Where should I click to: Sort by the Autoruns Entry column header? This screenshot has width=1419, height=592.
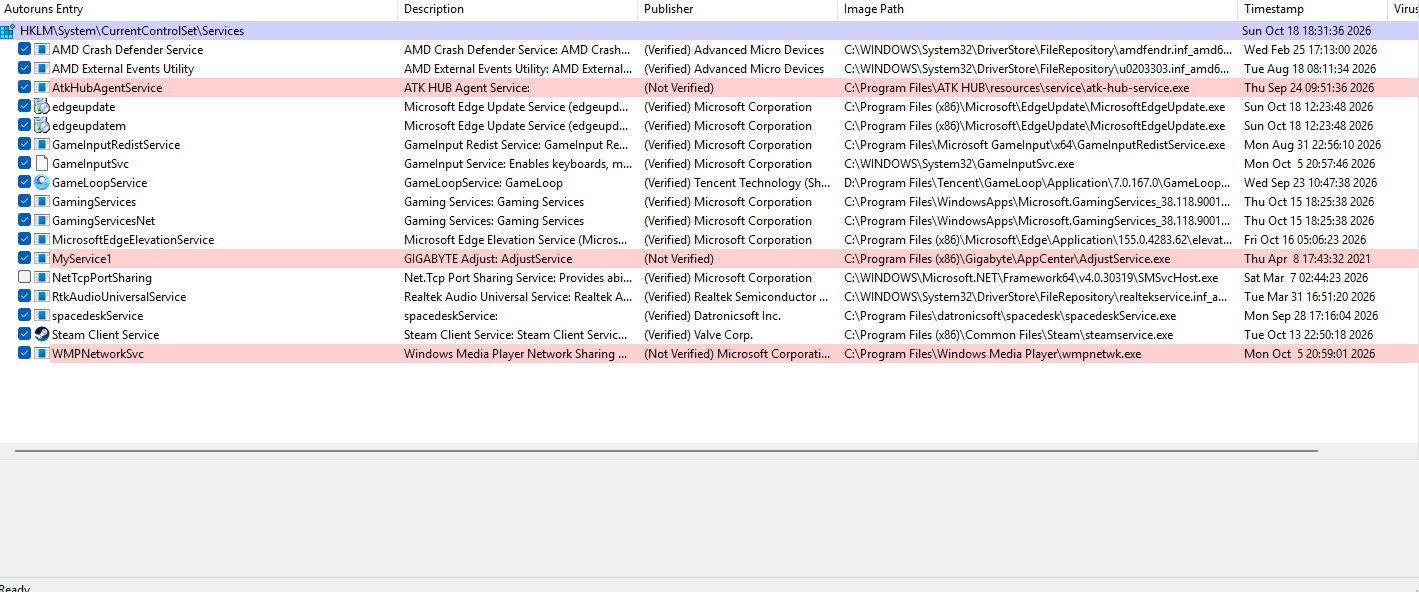click(x=198, y=9)
